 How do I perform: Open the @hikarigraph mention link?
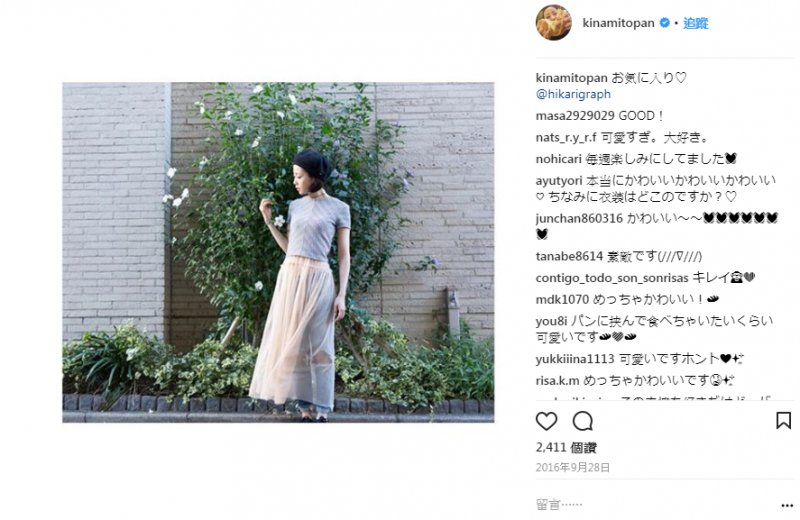pyautogui.click(x=573, y=94)
